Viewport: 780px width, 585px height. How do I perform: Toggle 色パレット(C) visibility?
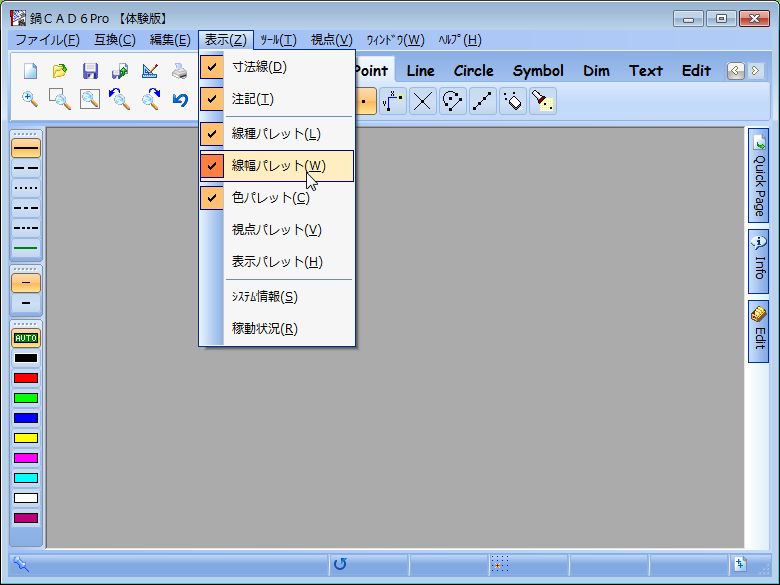coord(277,198)
